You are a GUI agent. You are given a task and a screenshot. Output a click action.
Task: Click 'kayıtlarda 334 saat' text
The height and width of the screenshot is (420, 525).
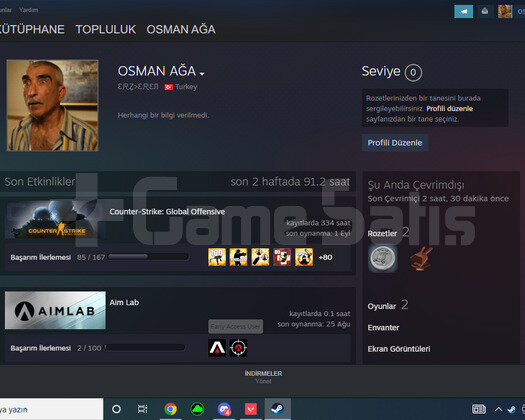[x=318, y=223]
